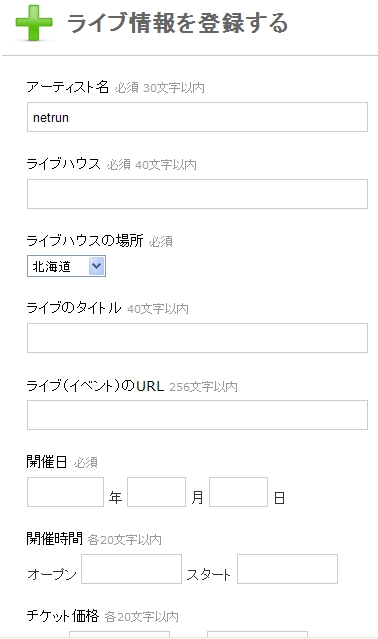Image resolution: width=378 pixels, height=639 pixels.
Task: Click the ライブハウスの場所 label
Action: click(85, 241)
